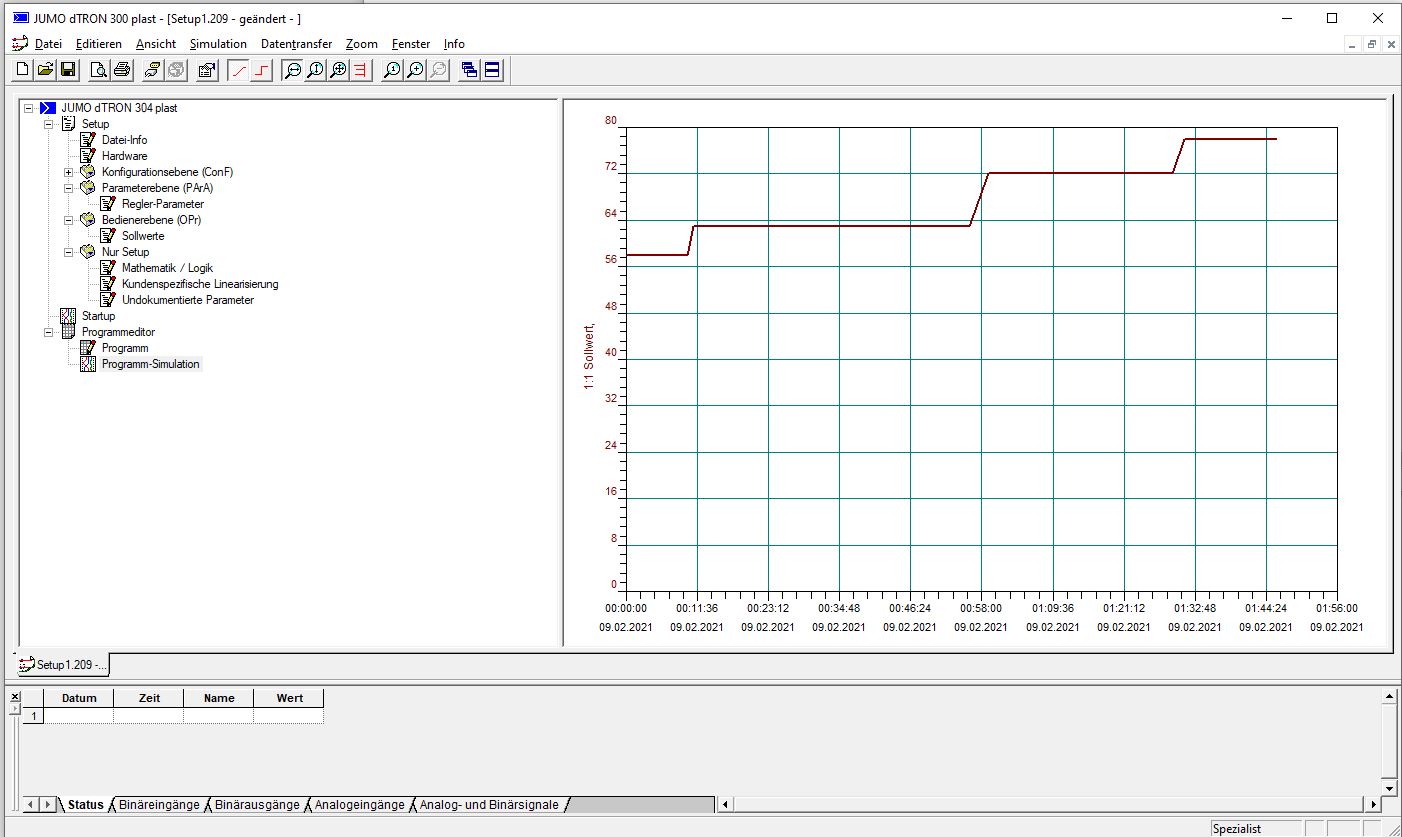Screen dimensions: 1402x837
Task: Select the ramp curve display icon
Action: pos(238,70)
